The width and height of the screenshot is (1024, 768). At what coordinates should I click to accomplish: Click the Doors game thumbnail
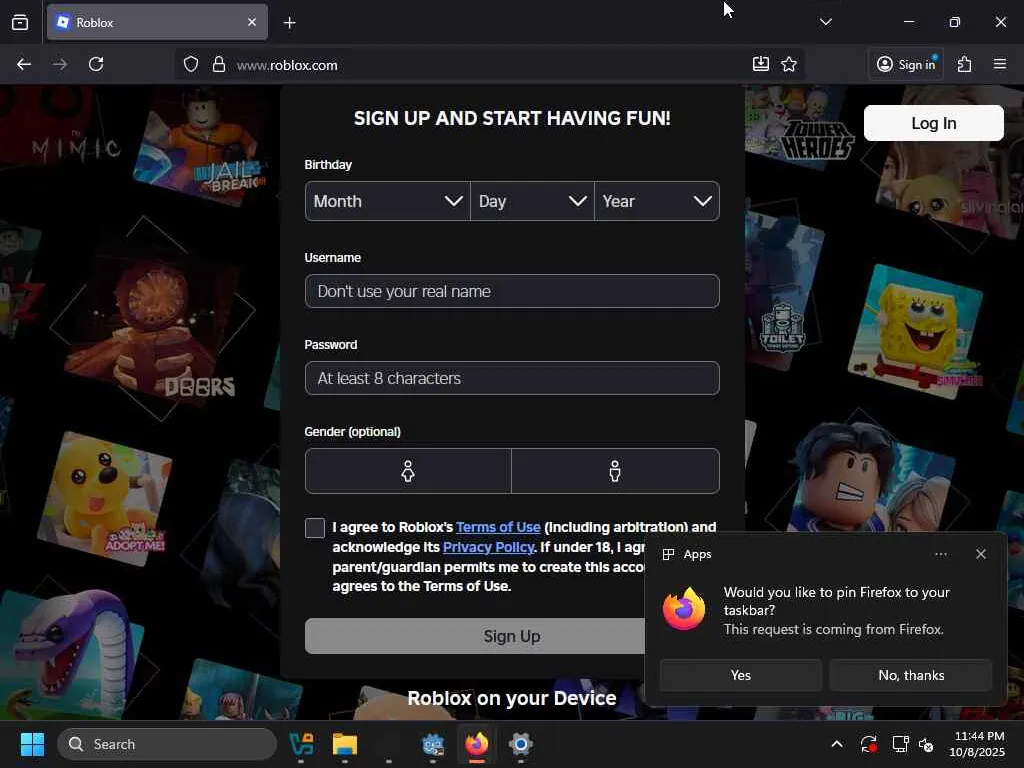(x=153, y=319)
